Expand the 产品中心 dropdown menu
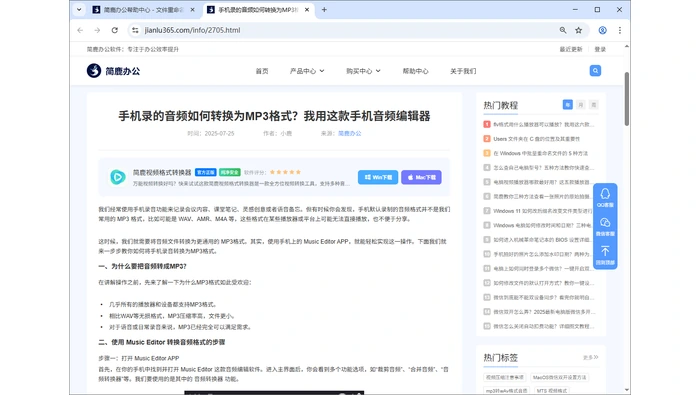 tap(307, 71)
